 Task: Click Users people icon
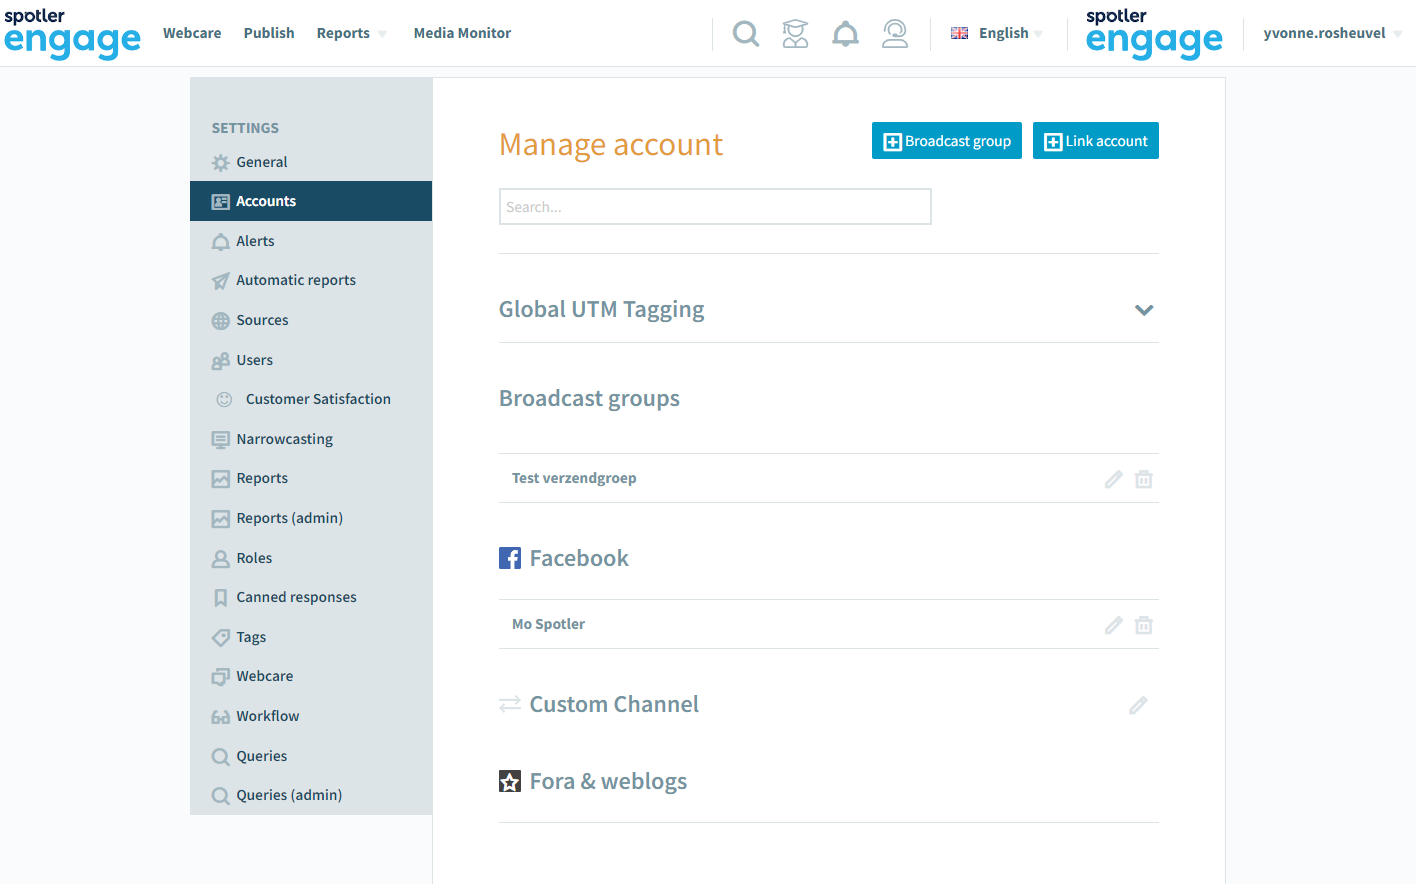(x=221, y=361)
